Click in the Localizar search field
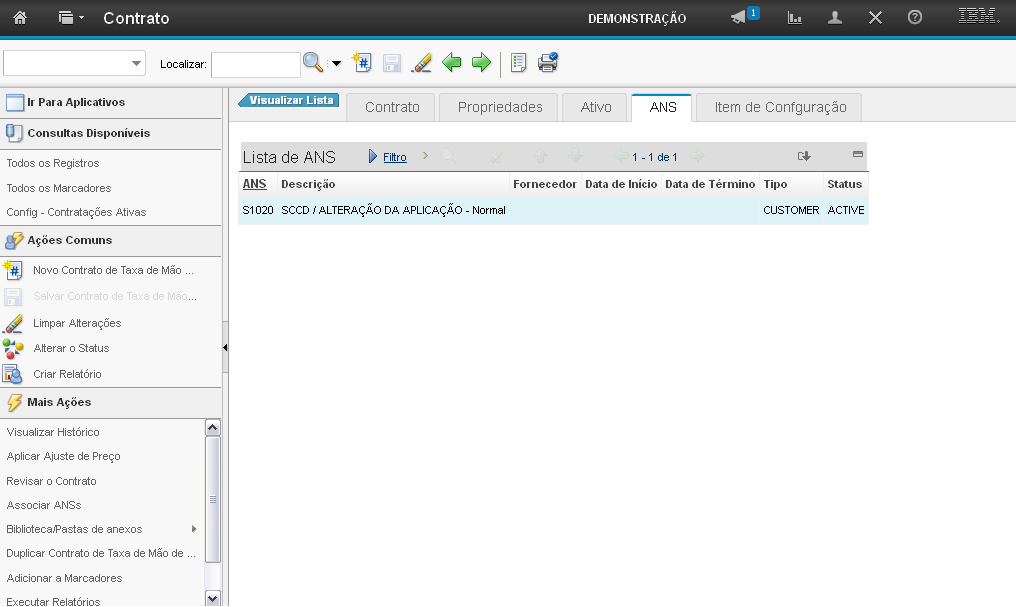Viewport: 1016px width, 607px height. point(255,64)
